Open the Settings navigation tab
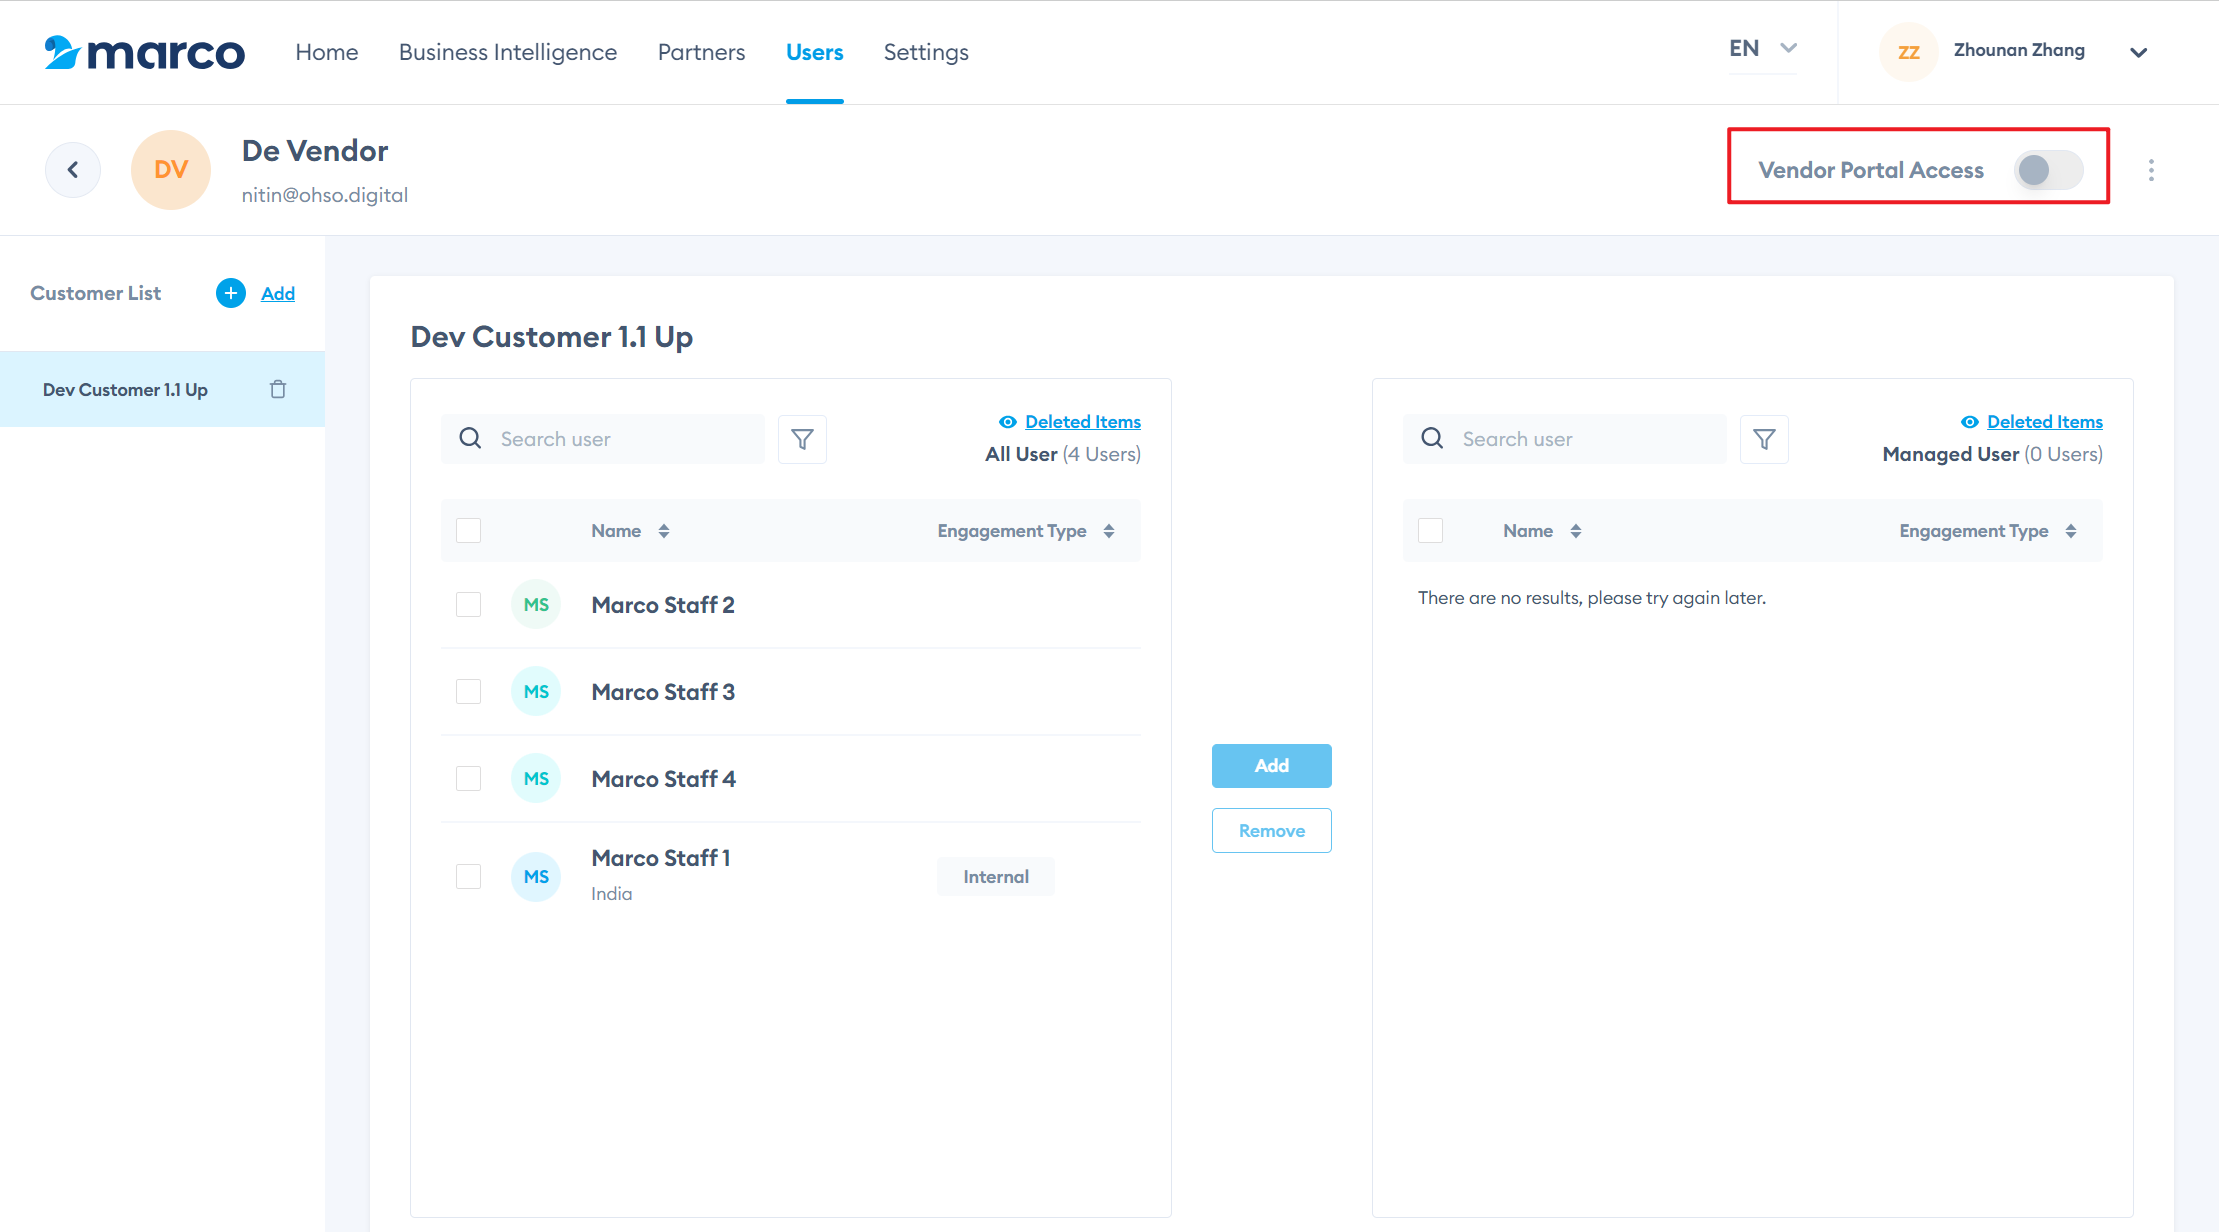The image size is (2219, 1232). click(926, 52)
